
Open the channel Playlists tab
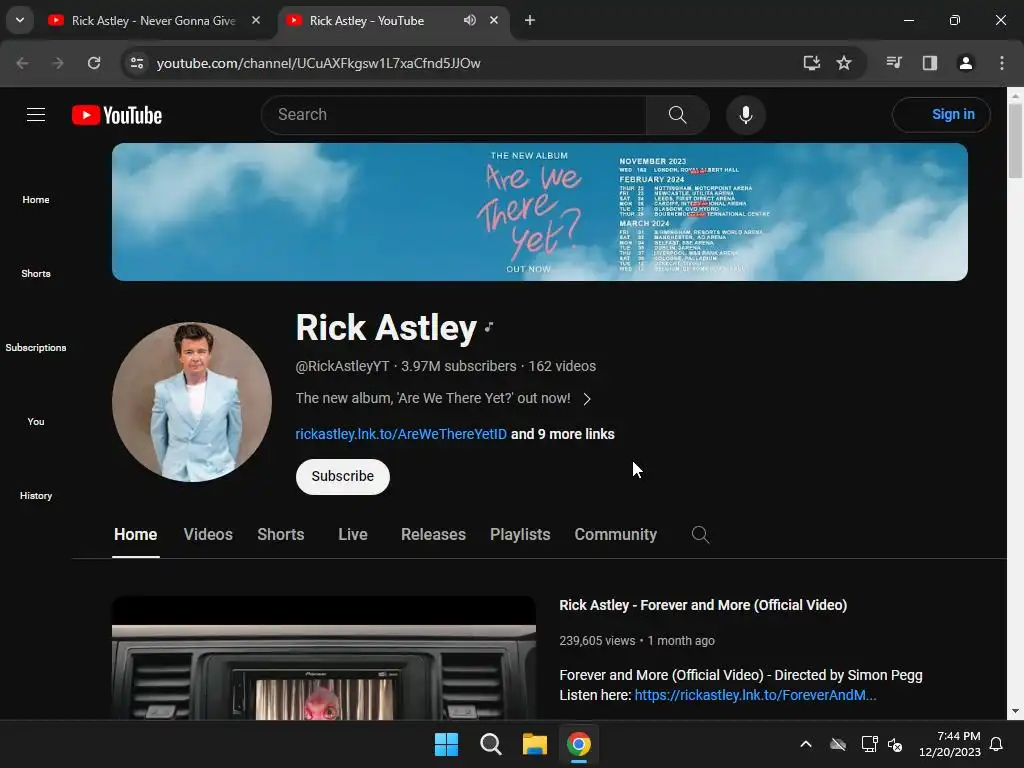click(x=520, y=534)
